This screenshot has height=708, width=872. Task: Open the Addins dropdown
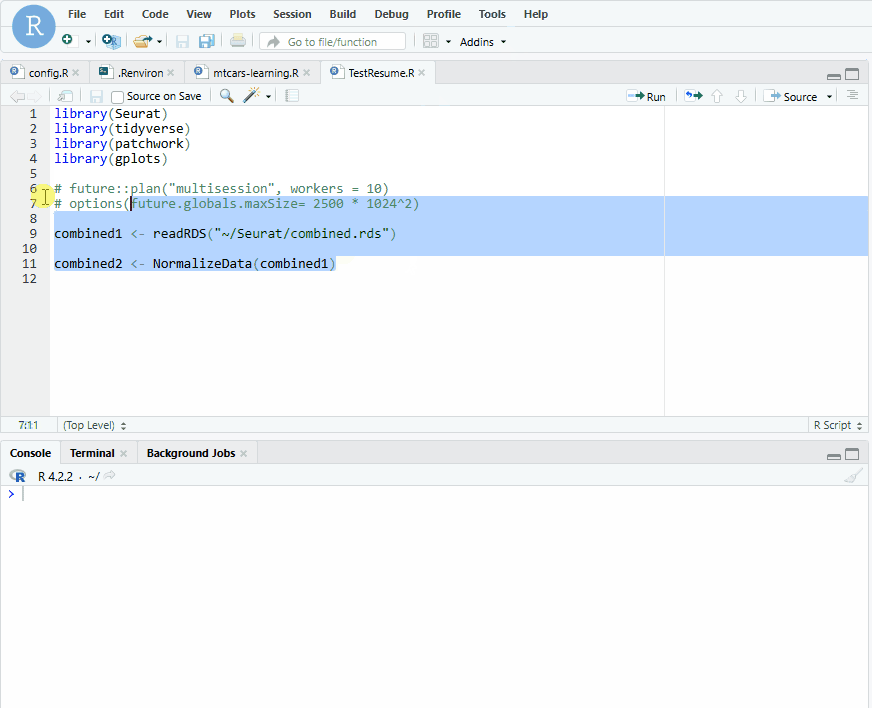tap(481, 41)
